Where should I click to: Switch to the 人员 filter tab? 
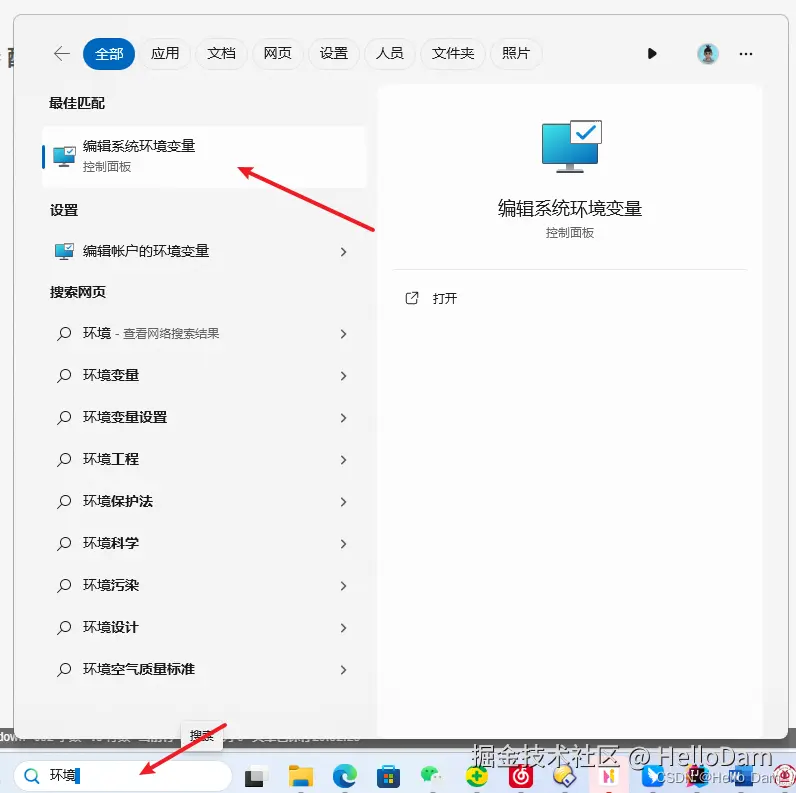[389, 53]
